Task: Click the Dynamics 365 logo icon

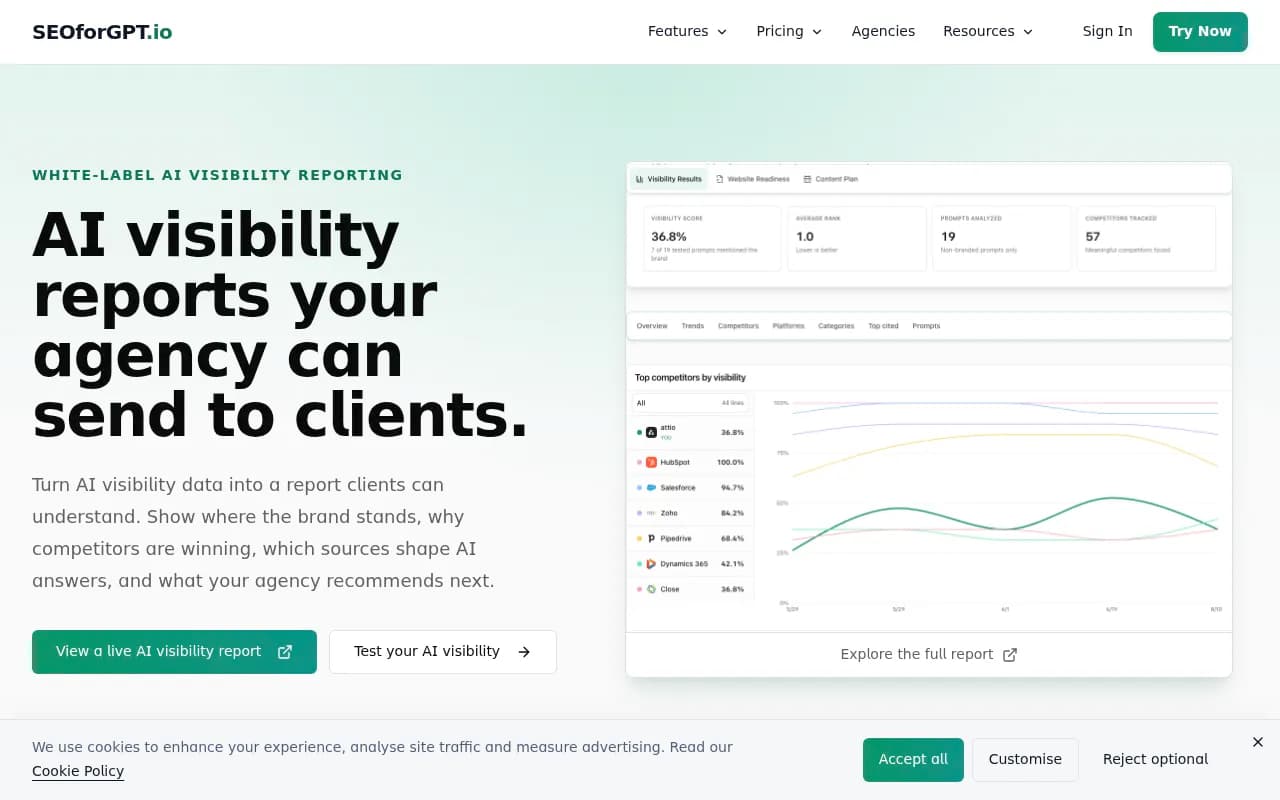Action: (651, 564)
